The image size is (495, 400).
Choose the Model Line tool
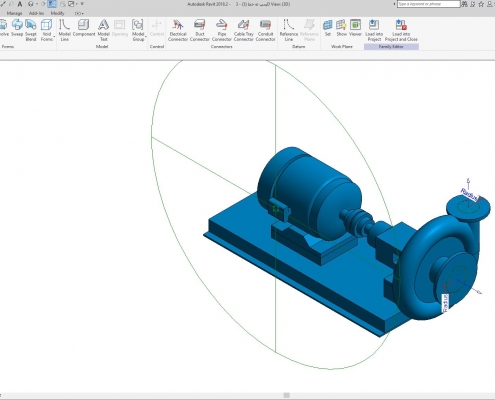[x=64, y=30]
